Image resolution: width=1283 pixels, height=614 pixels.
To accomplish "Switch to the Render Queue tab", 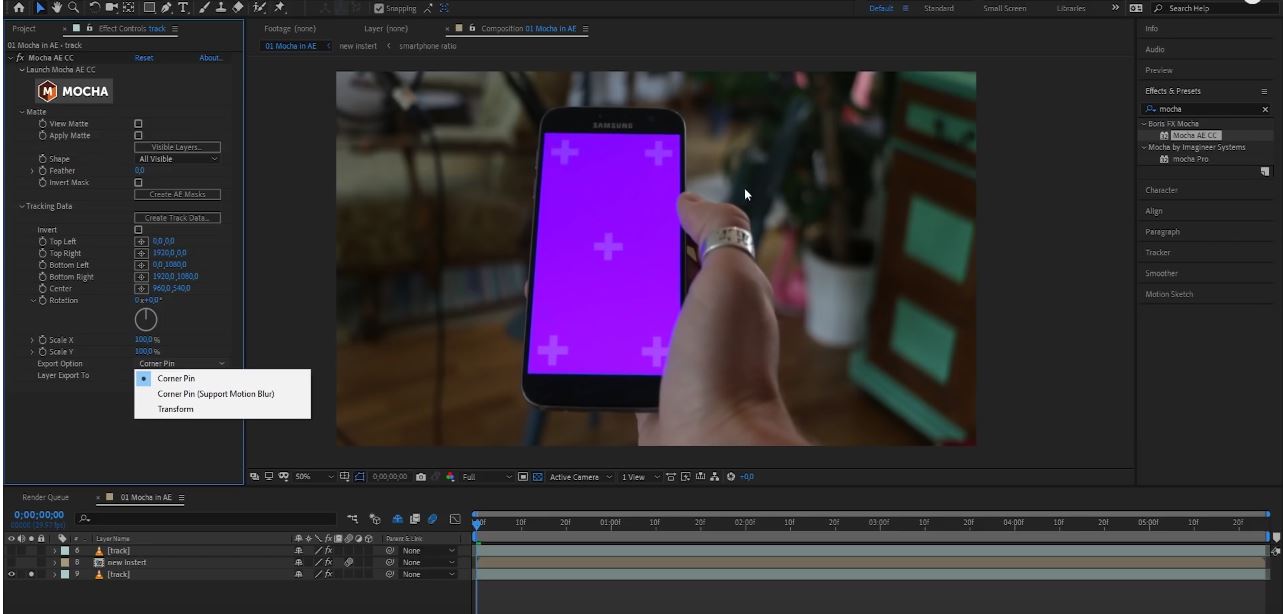I will 46,497.
